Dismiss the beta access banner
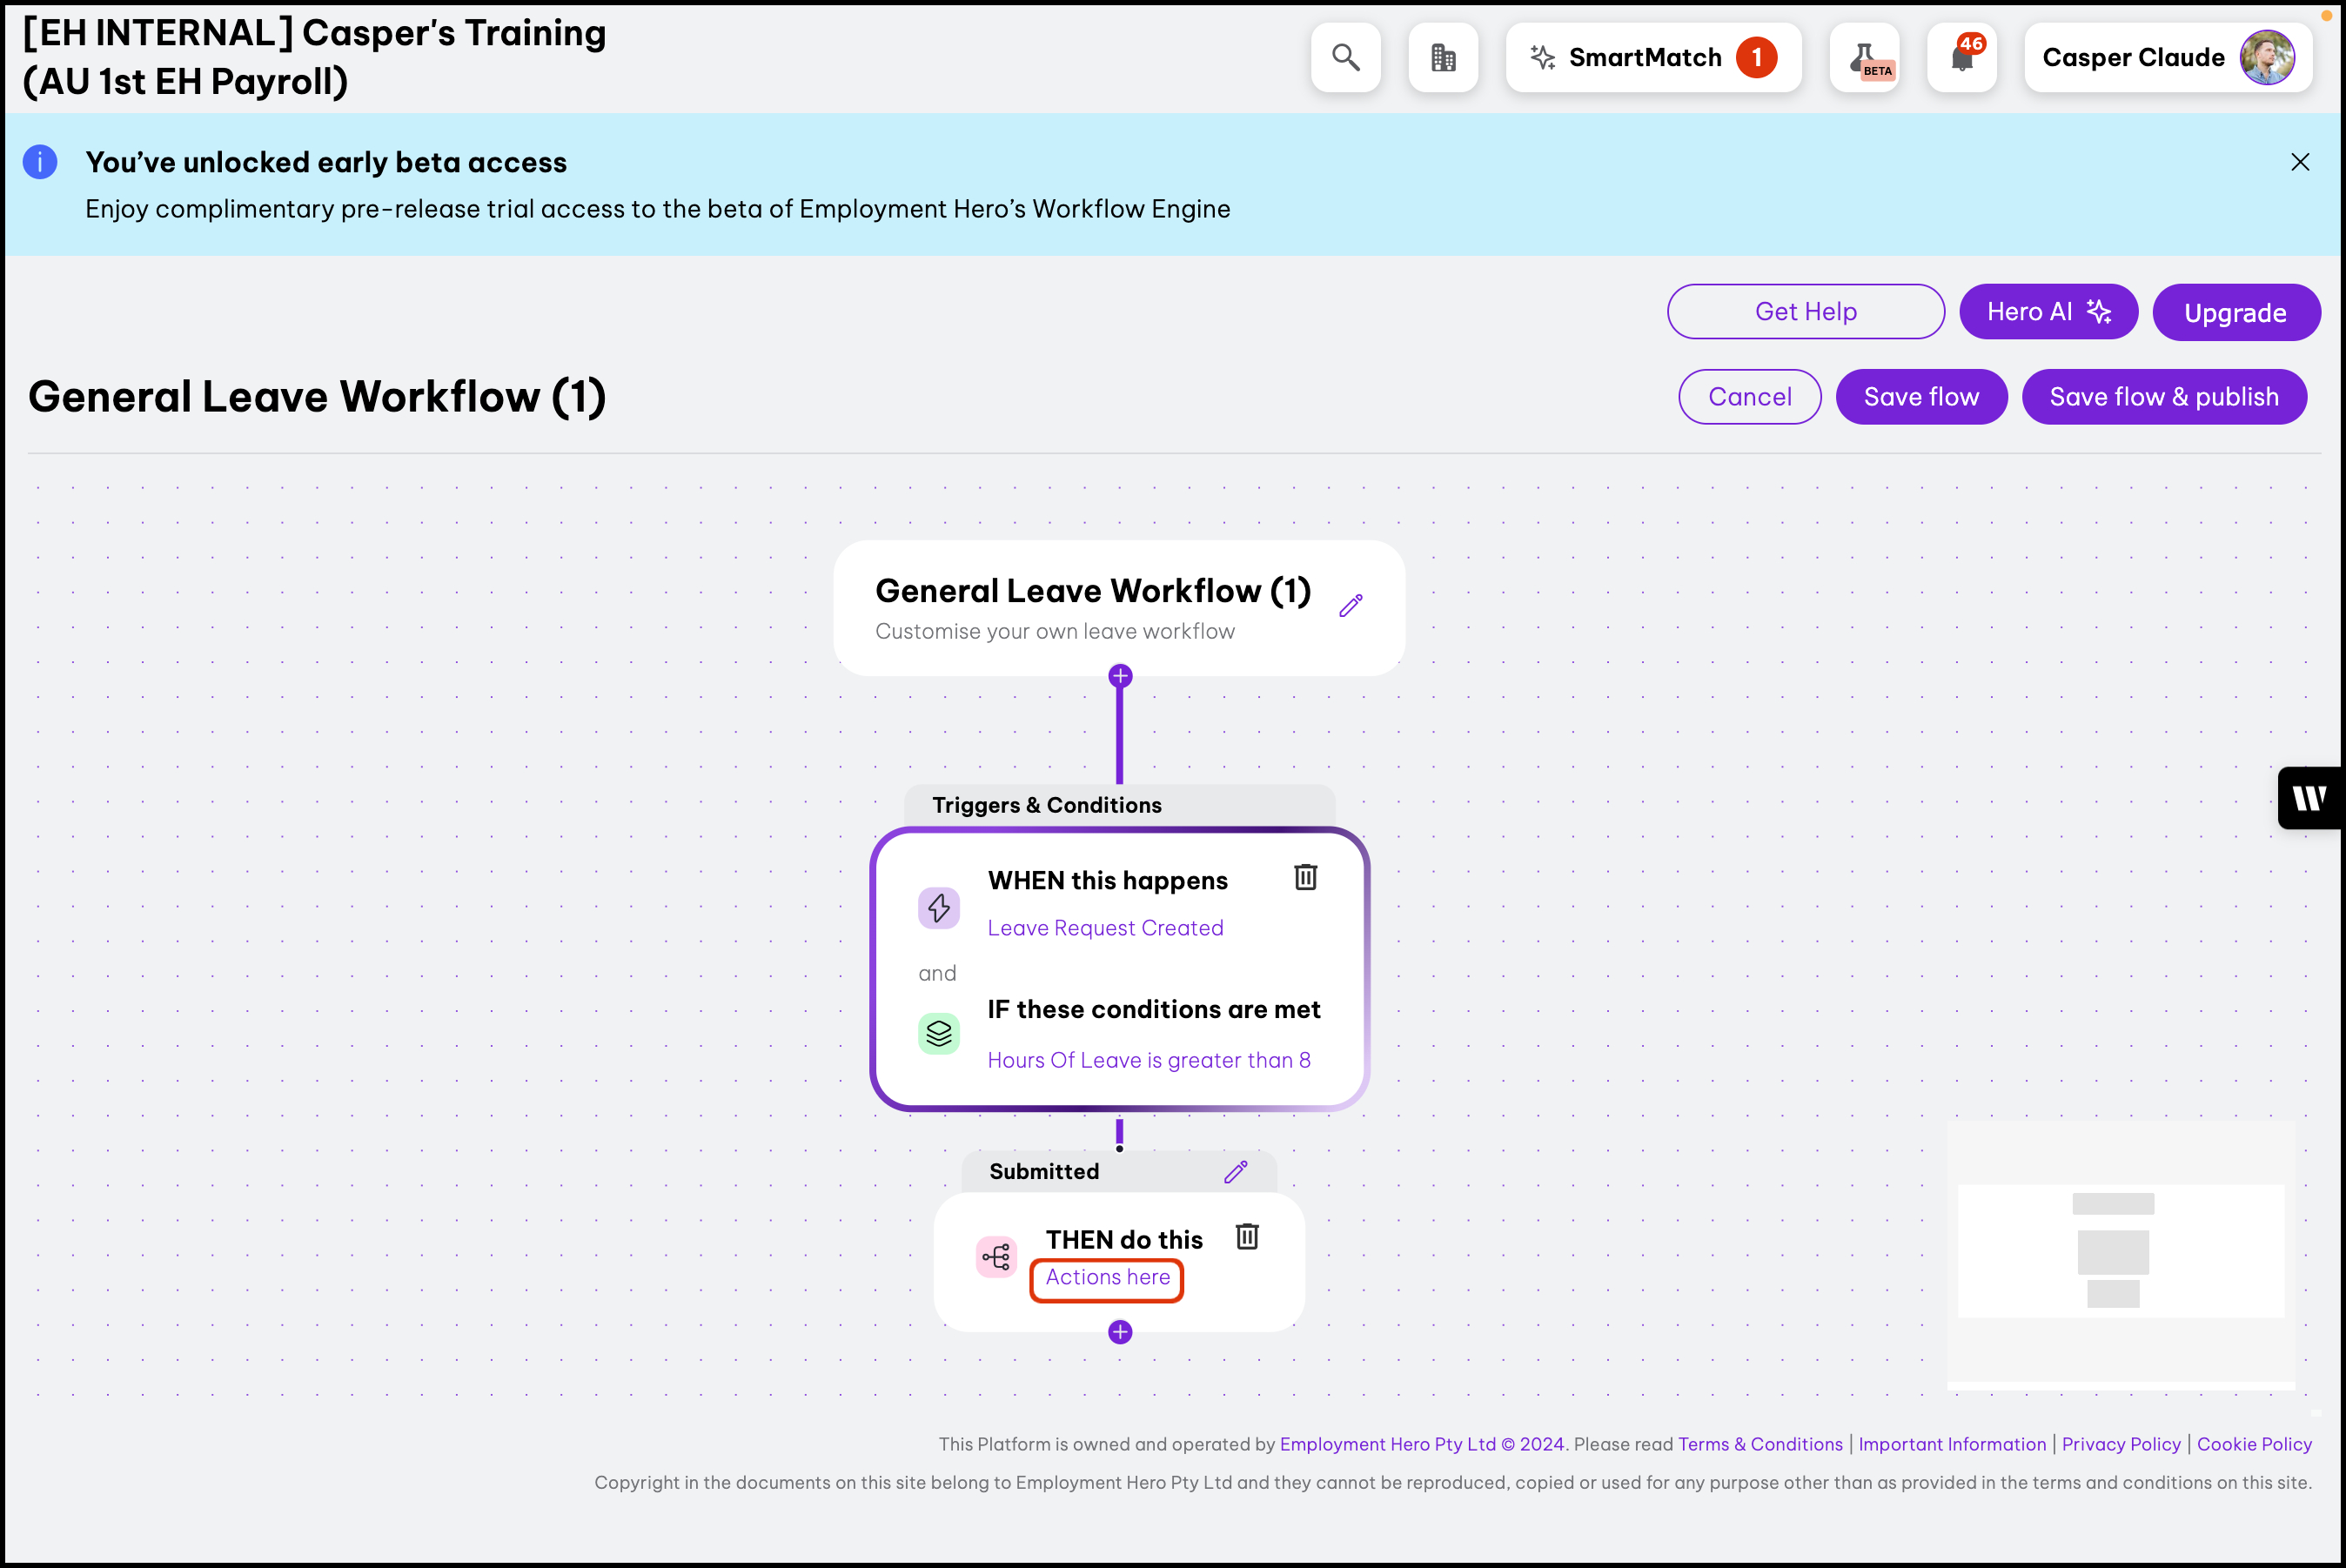This screenshot has width=2346, height=1568. click(2299, 162)
